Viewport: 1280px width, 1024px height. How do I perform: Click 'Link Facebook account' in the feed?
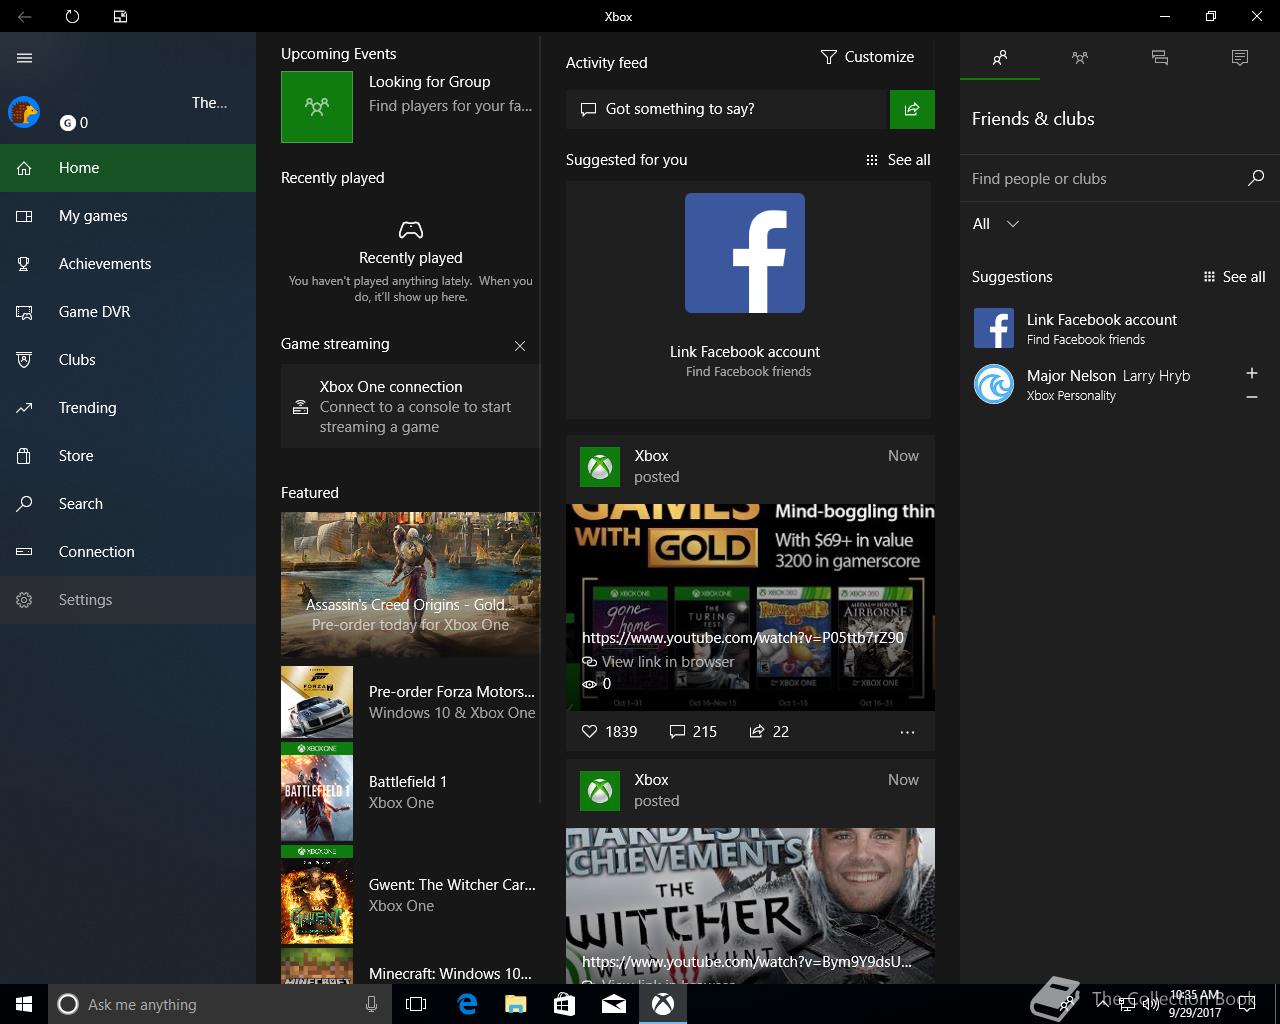point(745,352)
